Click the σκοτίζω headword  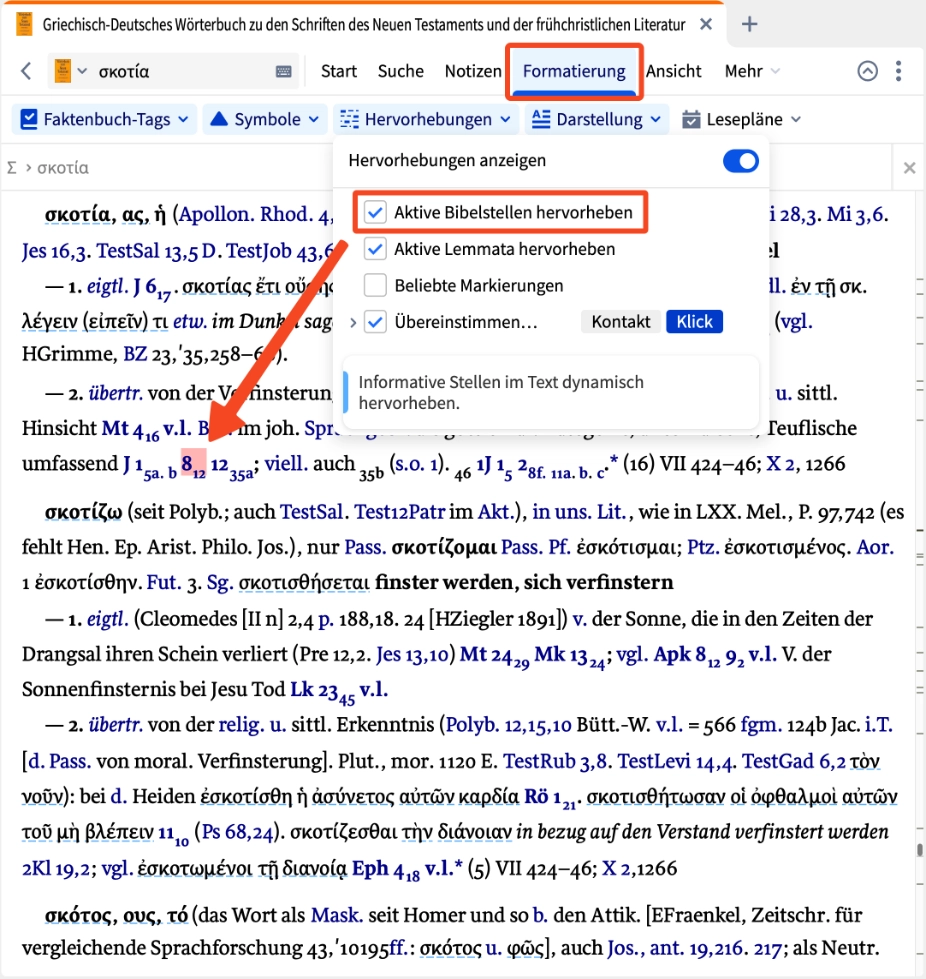click(x=84, y=512)
